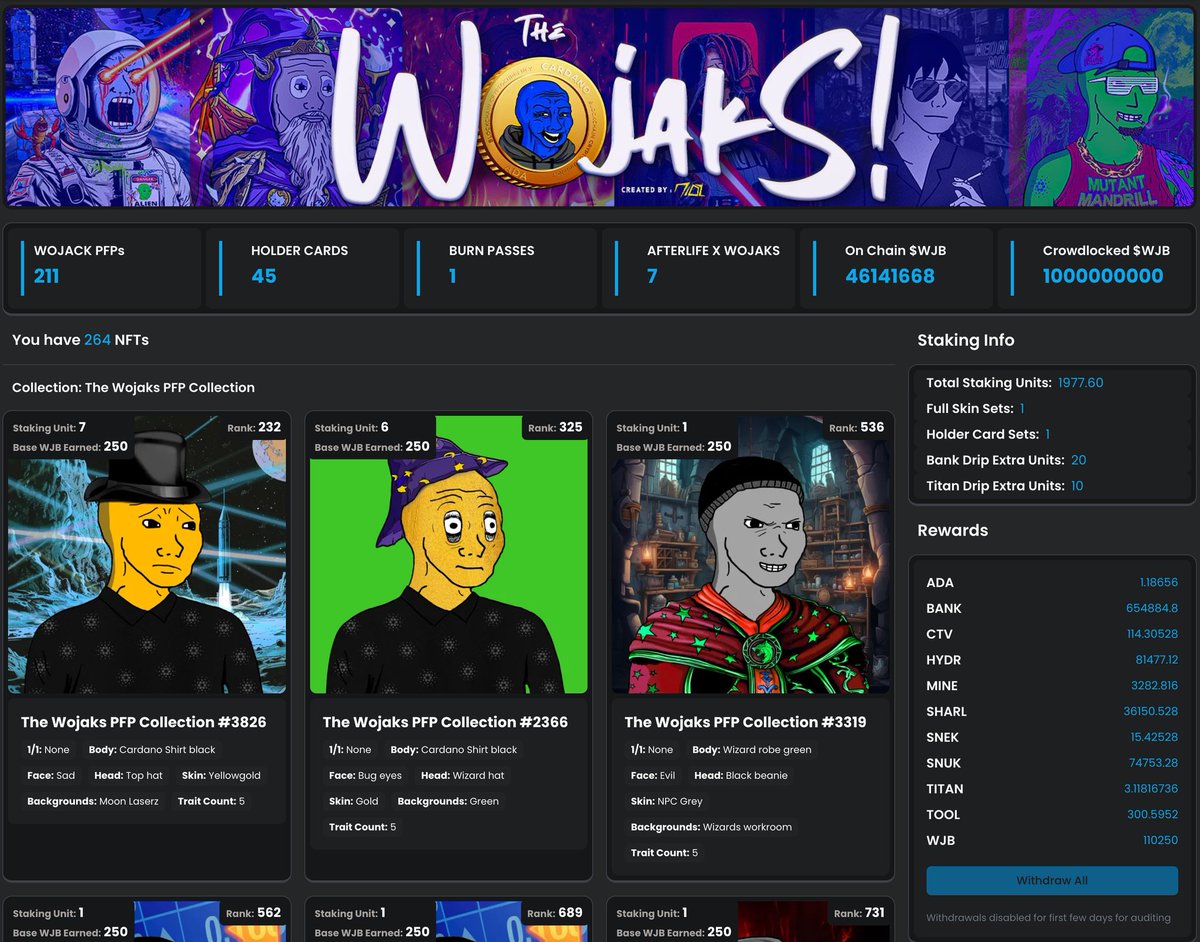Click the WJB reward amount 110250
Image resolution: width=1200 pixels, height=942 pixels.
point(1160,841)
